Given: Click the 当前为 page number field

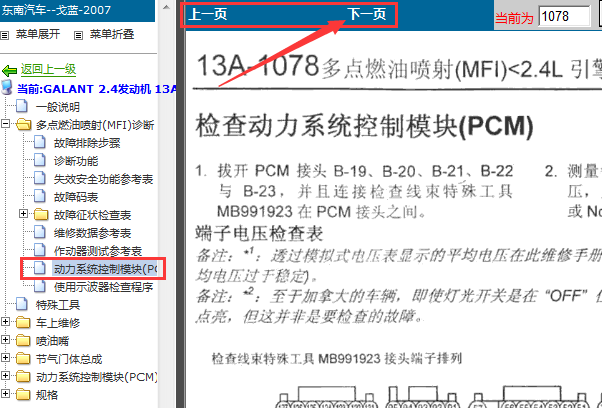Looking at the screenshot, I should (x=564, y=17).
